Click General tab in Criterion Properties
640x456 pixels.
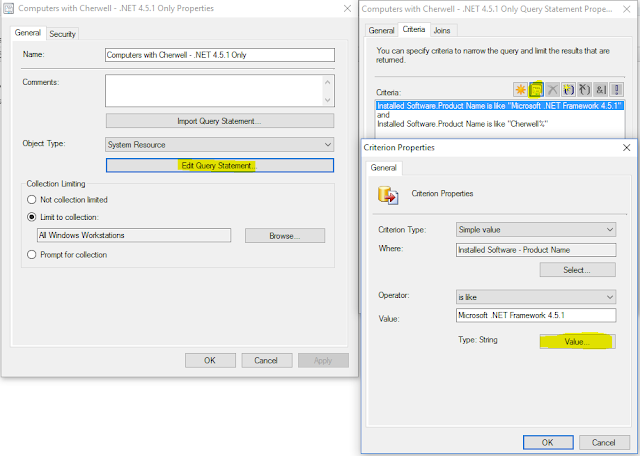(x=384, y=168)
